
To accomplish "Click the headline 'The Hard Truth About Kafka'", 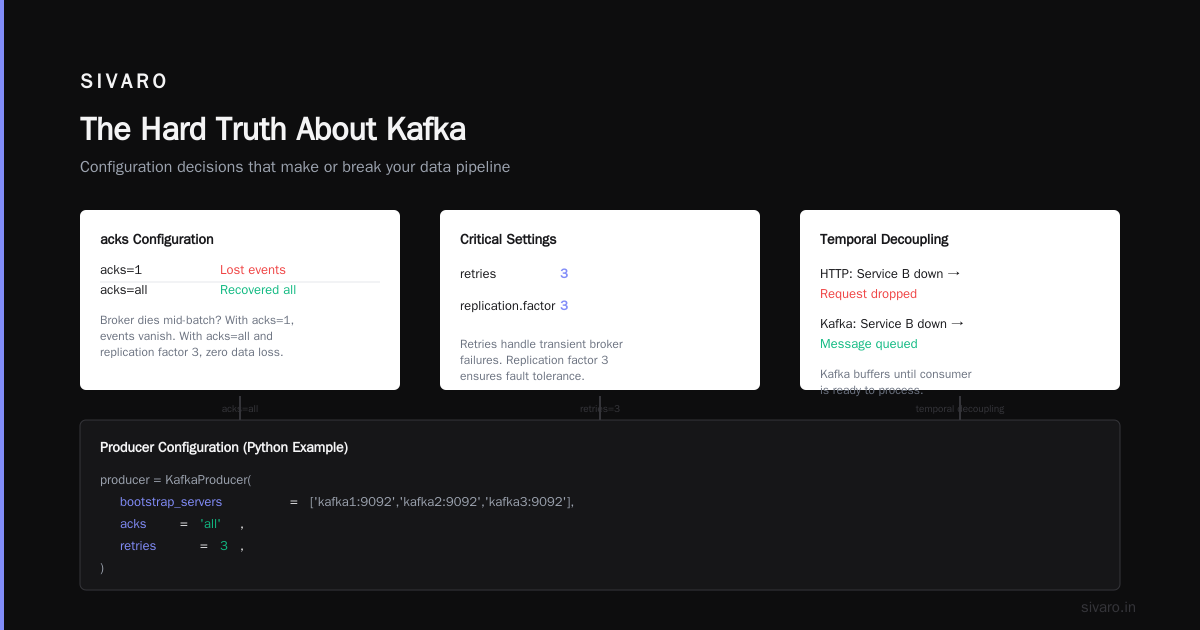I will (x=273, y=129).
